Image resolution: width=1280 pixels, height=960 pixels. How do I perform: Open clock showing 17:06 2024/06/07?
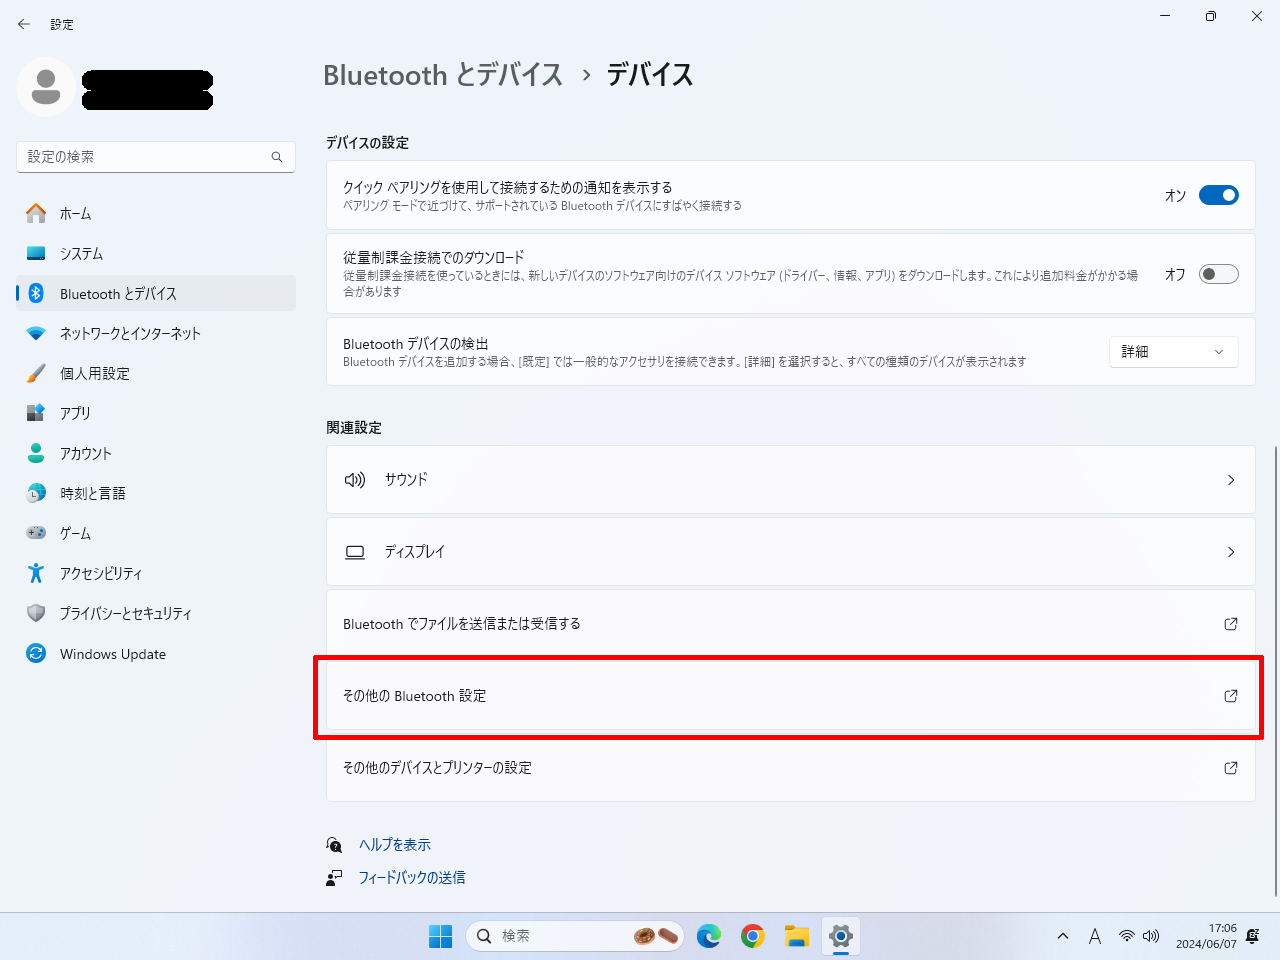tap(1206, 936)
